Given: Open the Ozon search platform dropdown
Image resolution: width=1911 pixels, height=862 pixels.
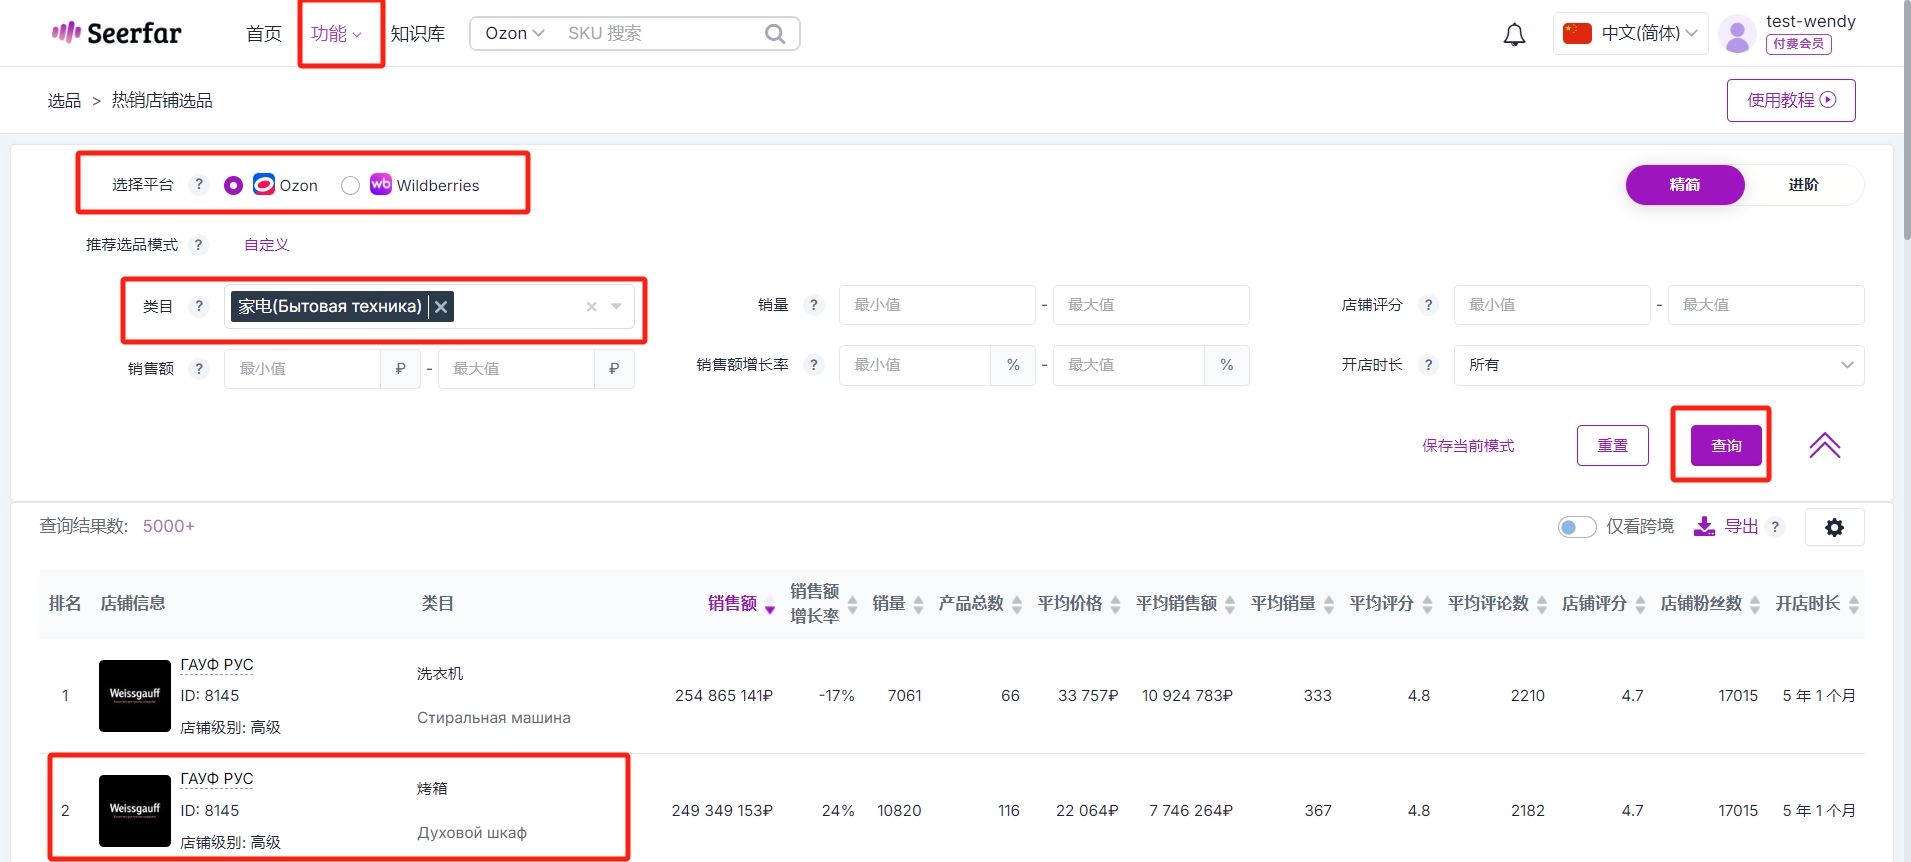Looking at the screenshot, I should [515, 33].
